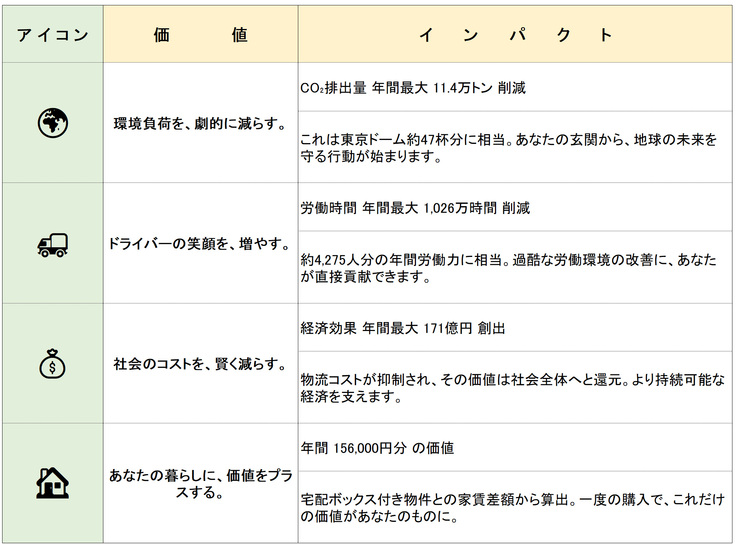Click the アイコン column header
This screenshot has width=736, height=545.
(52, 35)
